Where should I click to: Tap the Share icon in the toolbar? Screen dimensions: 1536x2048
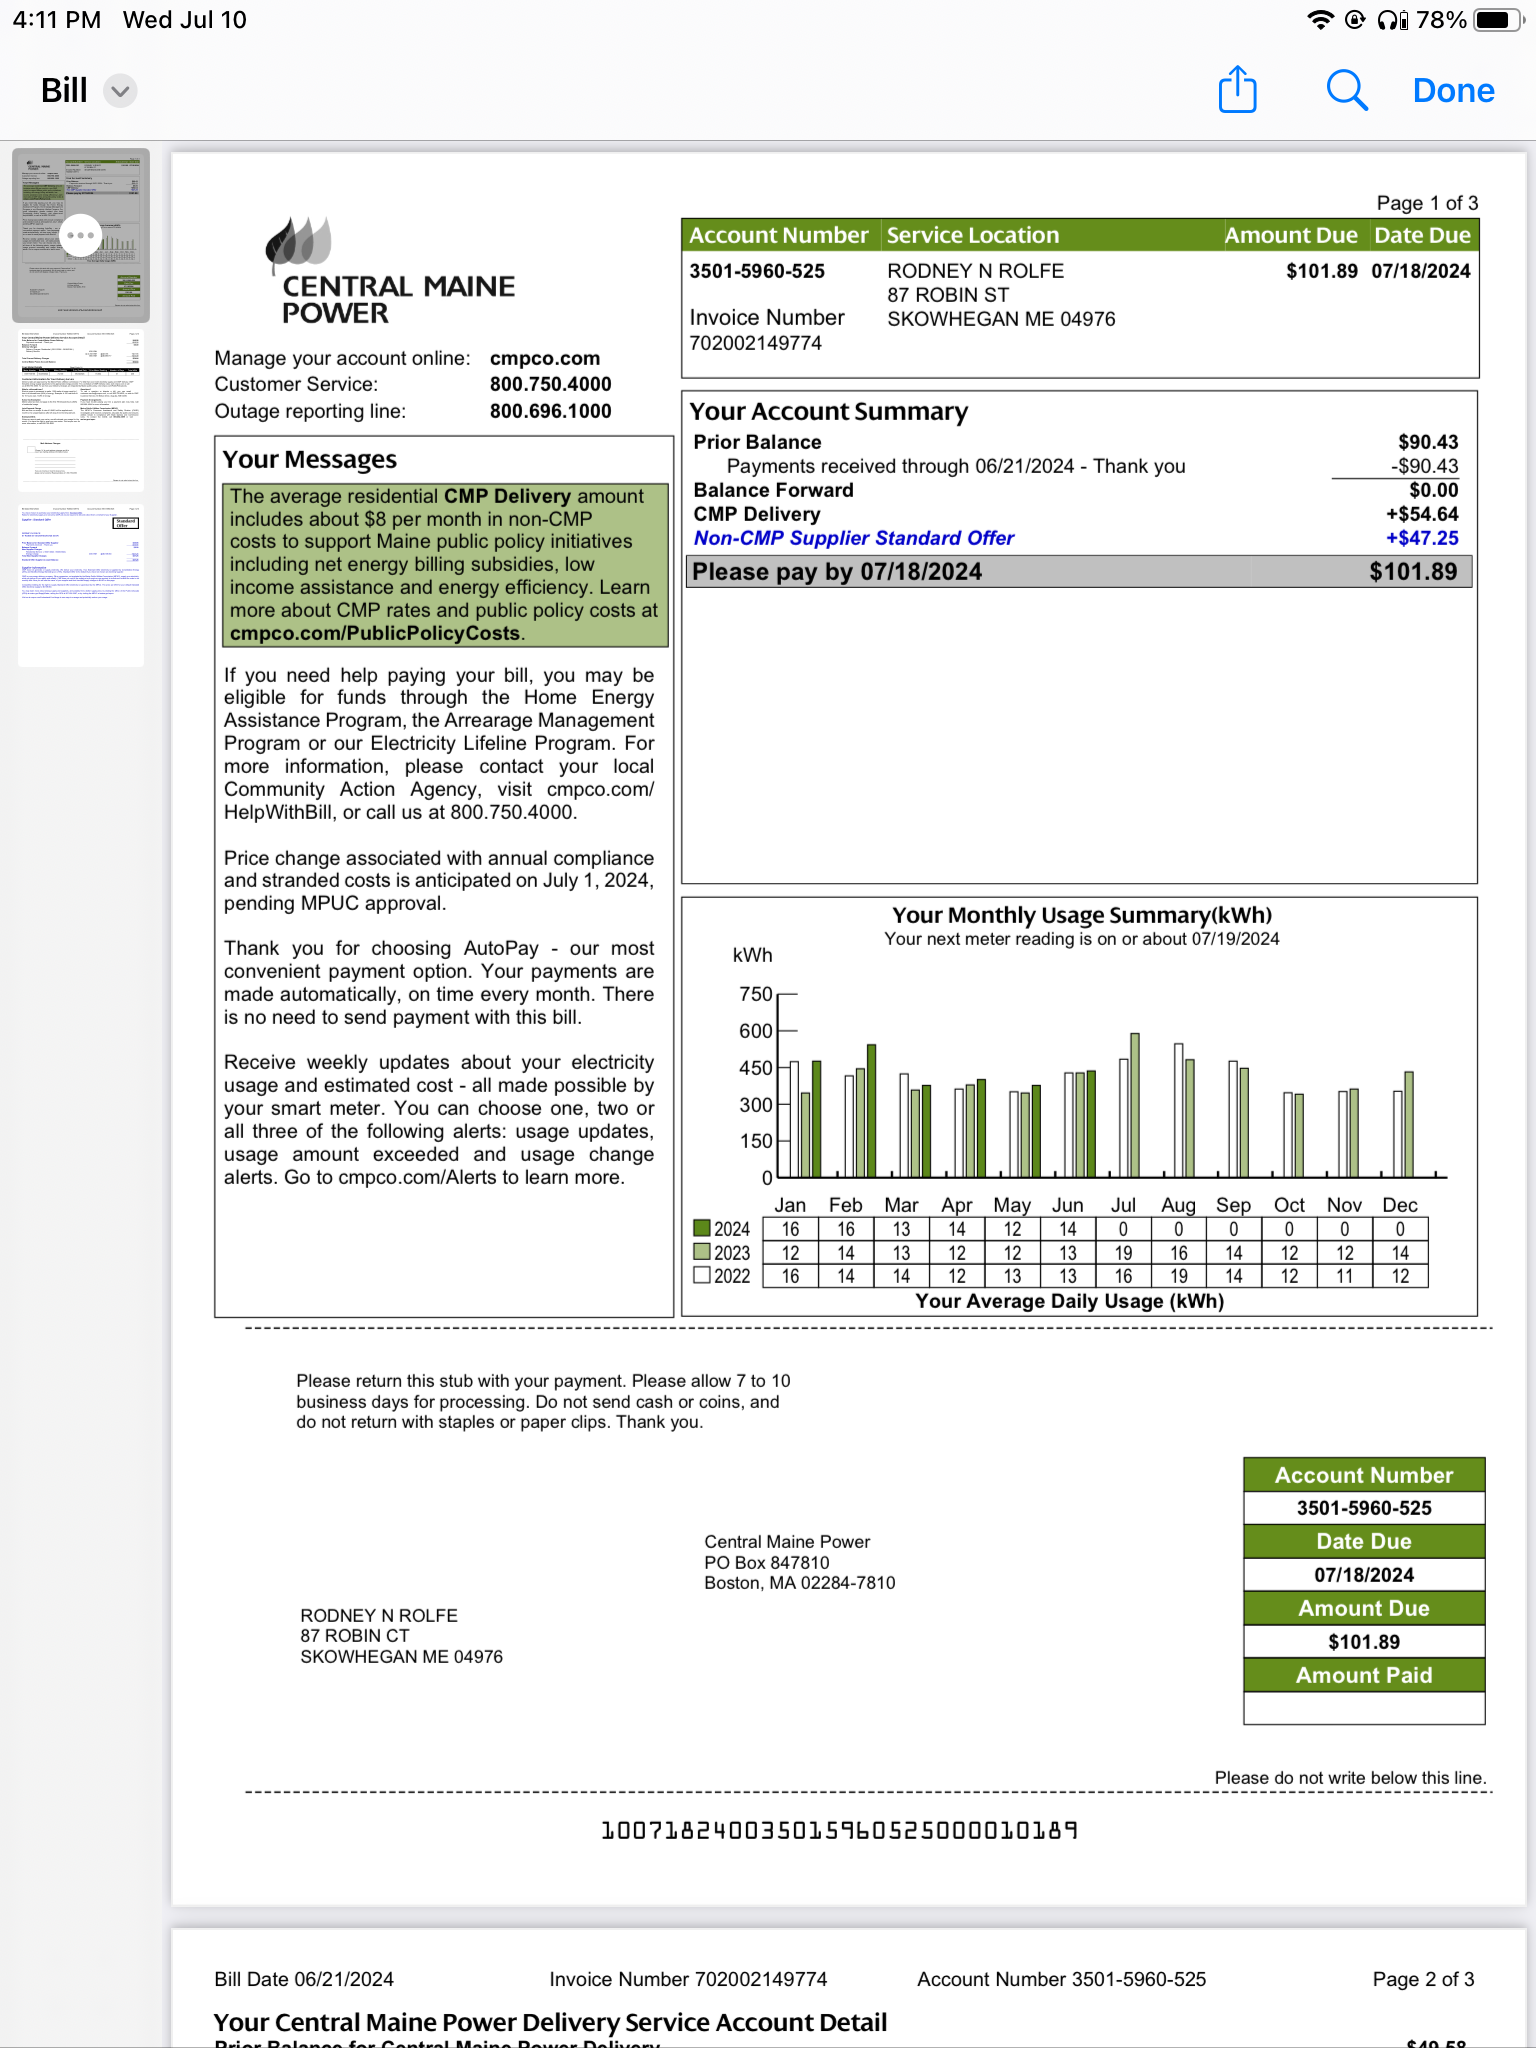tap(1237, 90)
